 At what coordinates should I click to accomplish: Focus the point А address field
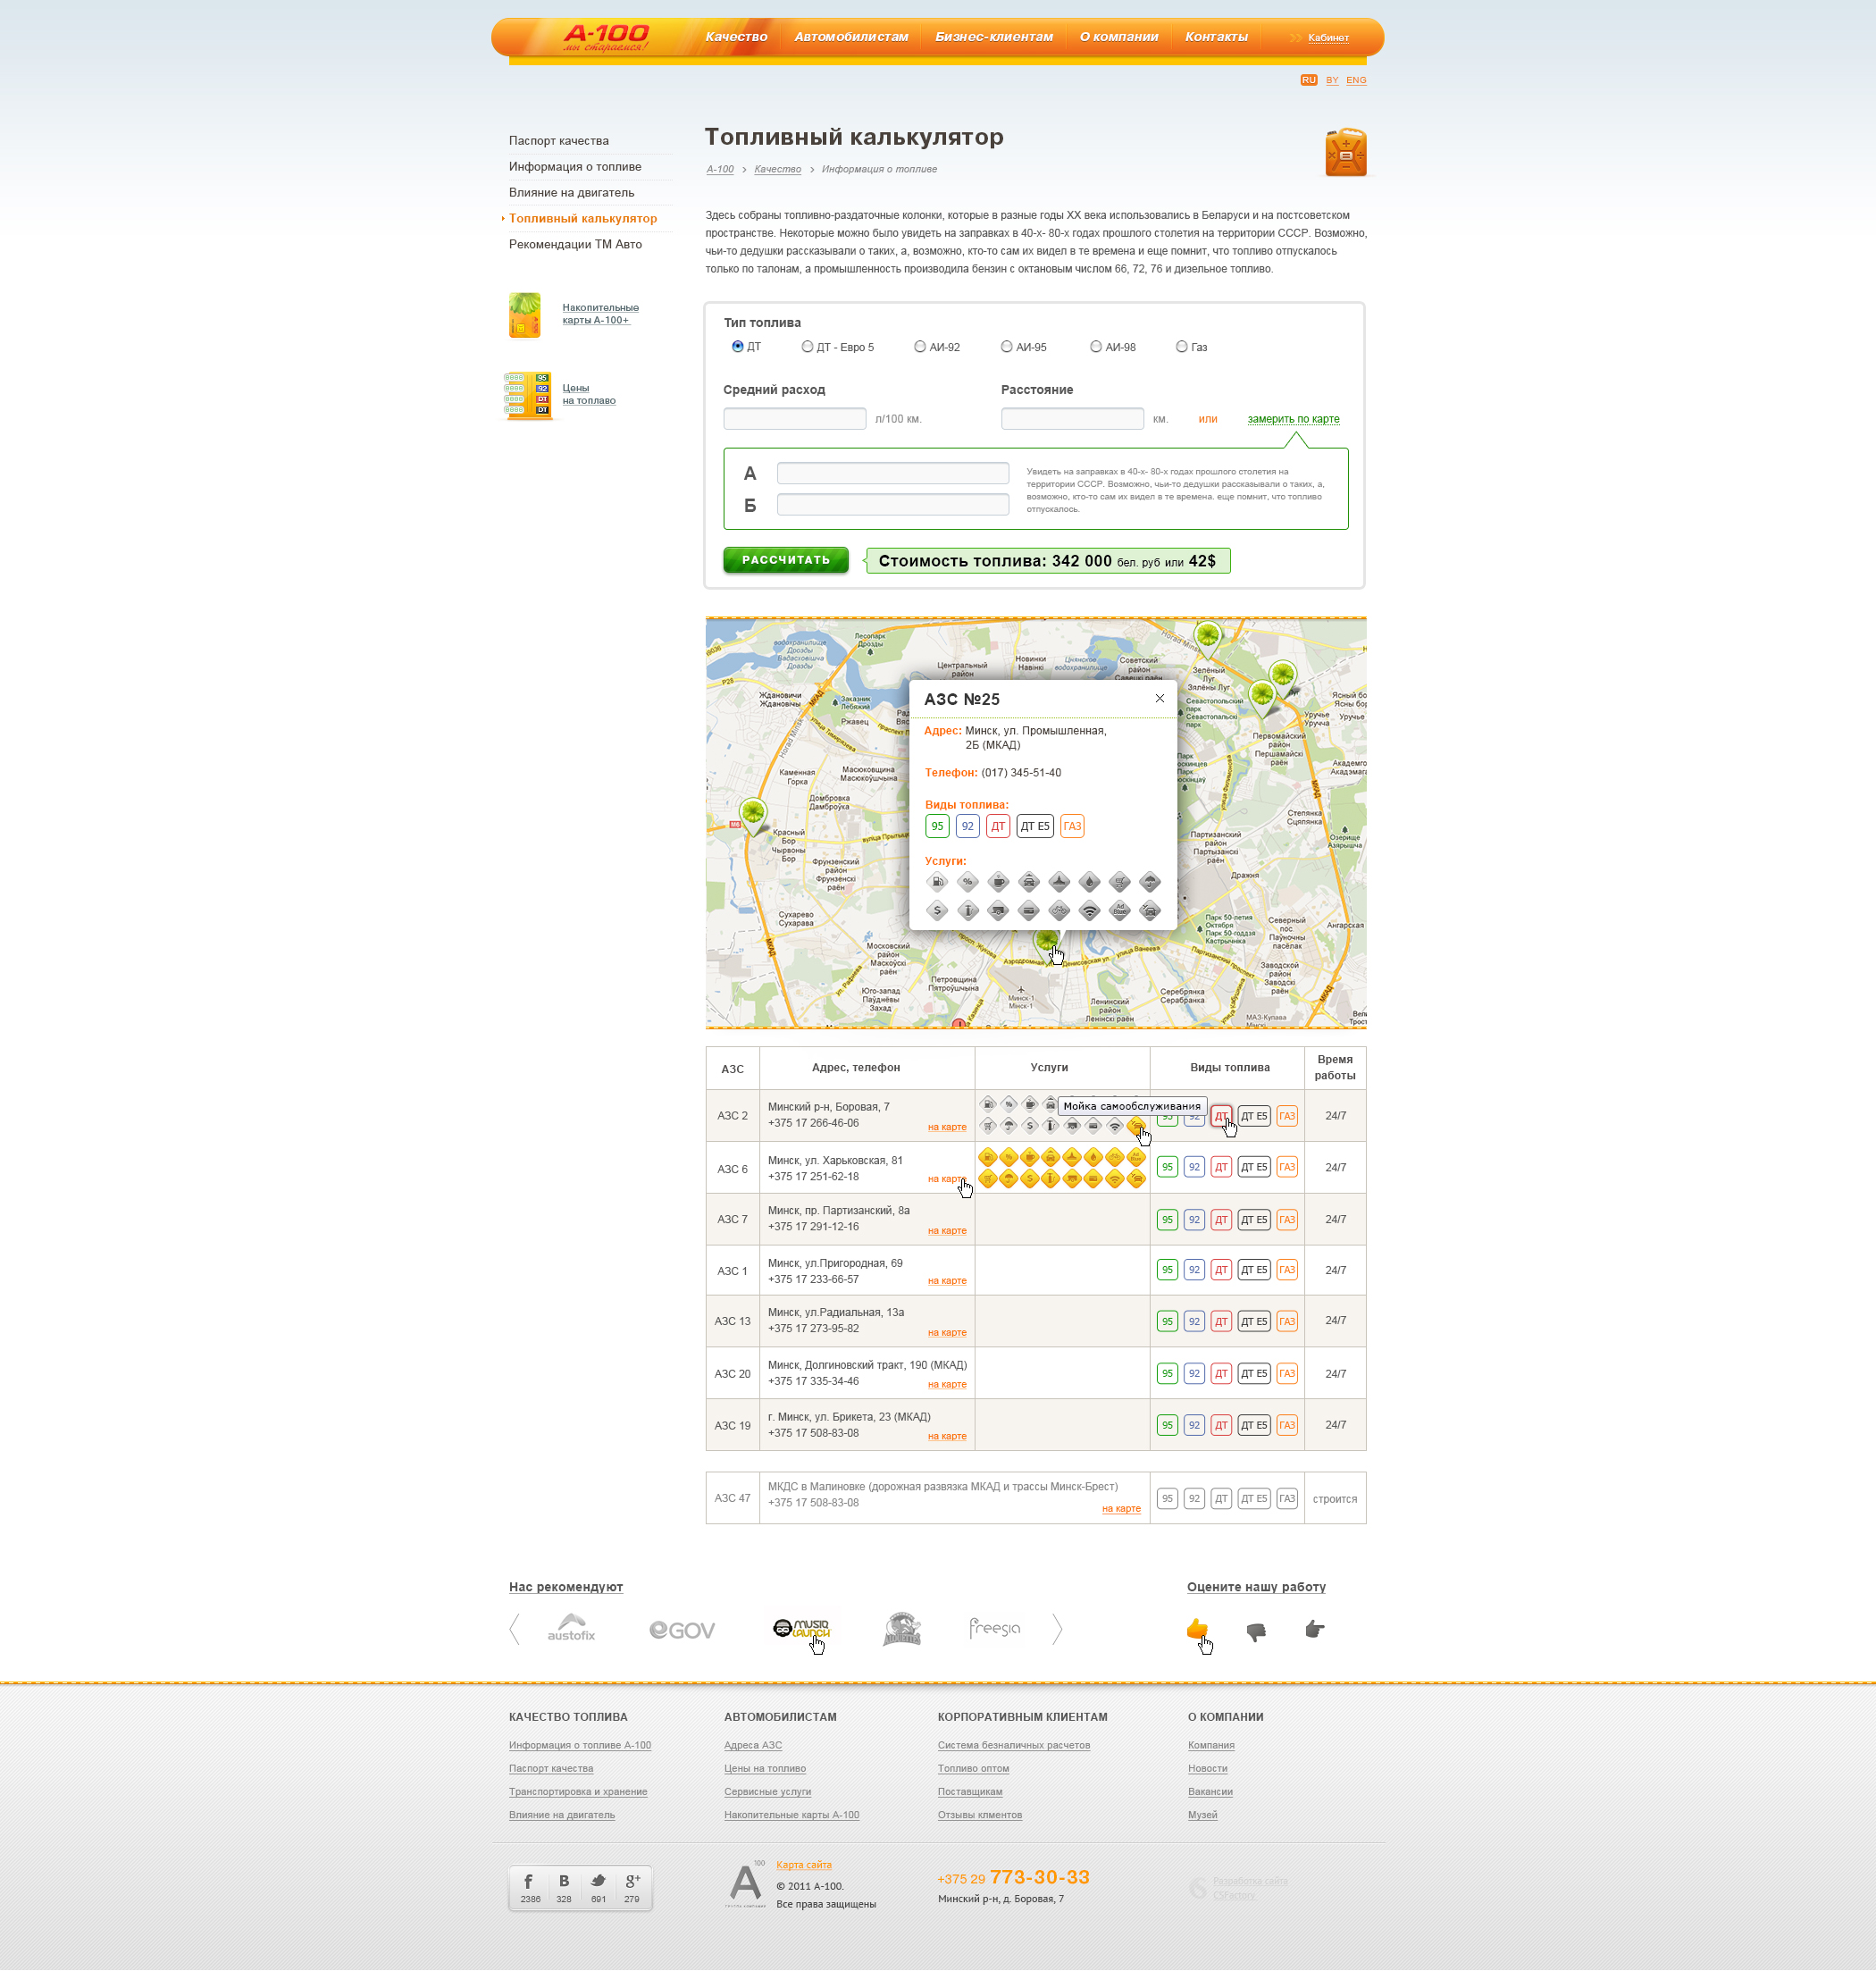point(893,473)
